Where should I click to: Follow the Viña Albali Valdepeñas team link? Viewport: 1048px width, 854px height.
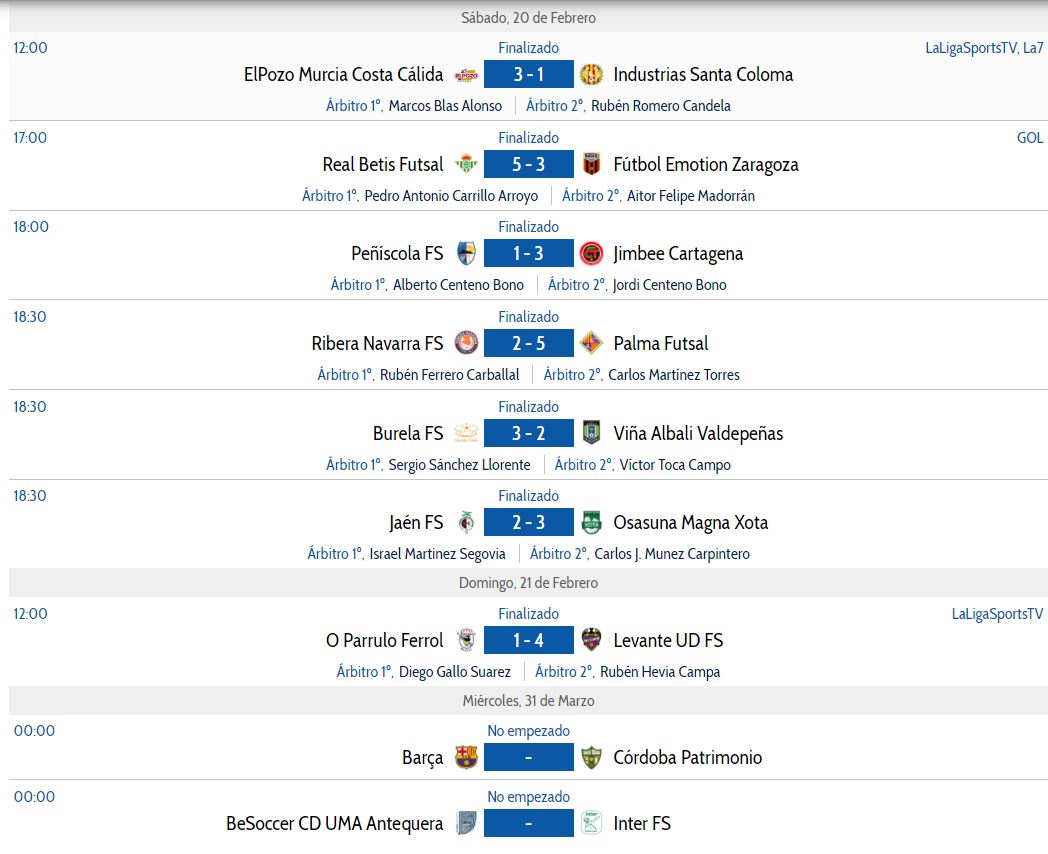coord(698,434)
